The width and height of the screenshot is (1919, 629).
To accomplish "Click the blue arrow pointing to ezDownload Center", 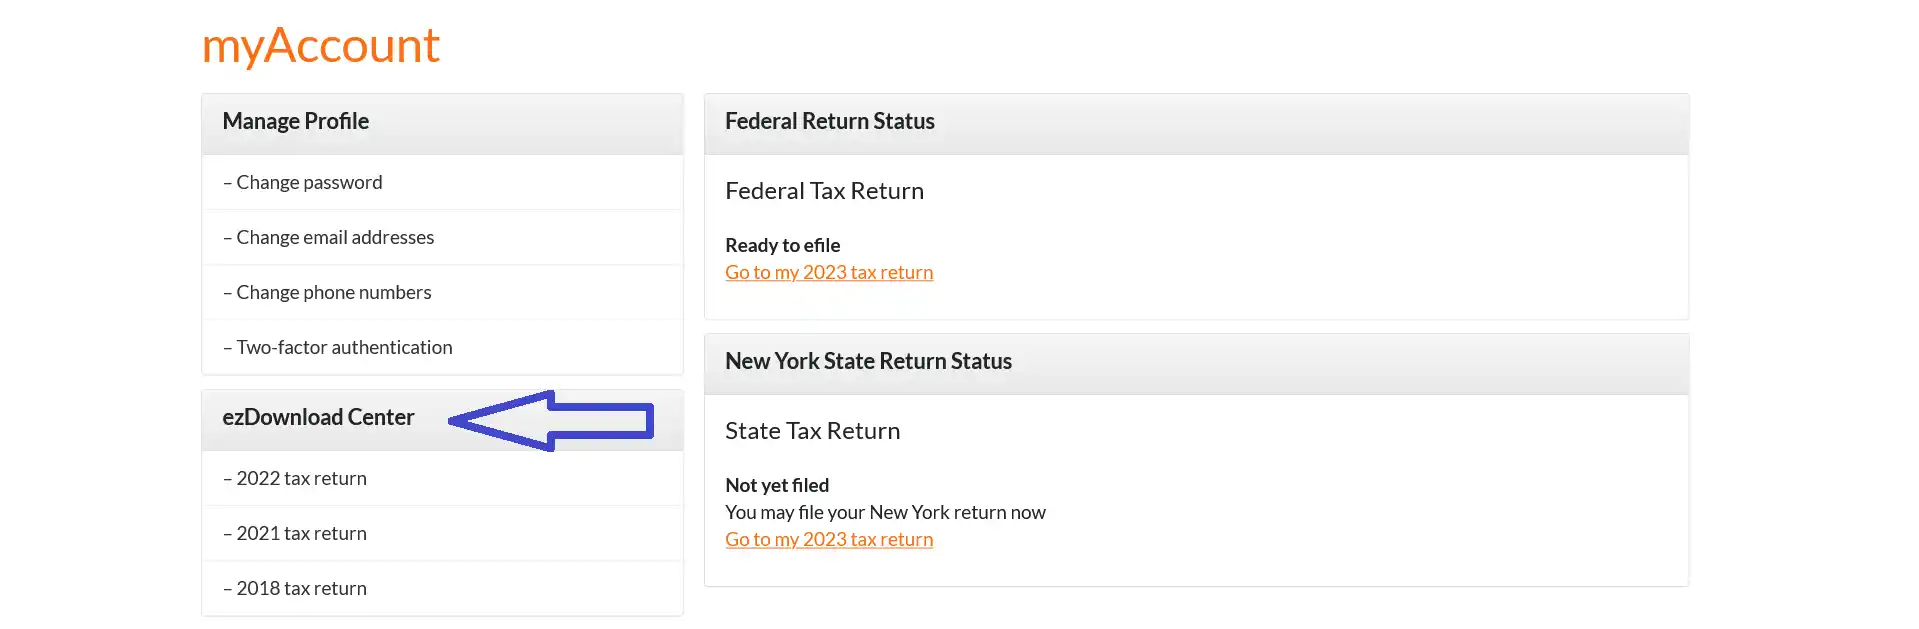I will click(552, 421).
